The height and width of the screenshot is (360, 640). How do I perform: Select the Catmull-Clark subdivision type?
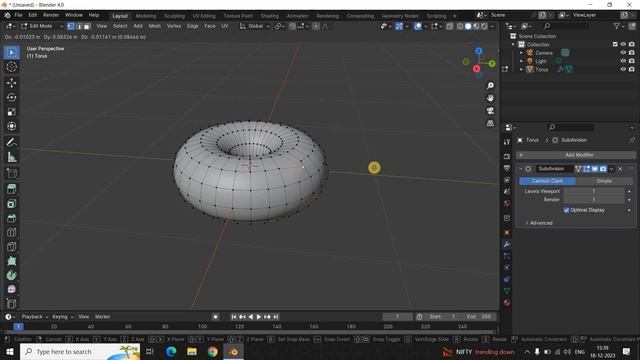547,181
